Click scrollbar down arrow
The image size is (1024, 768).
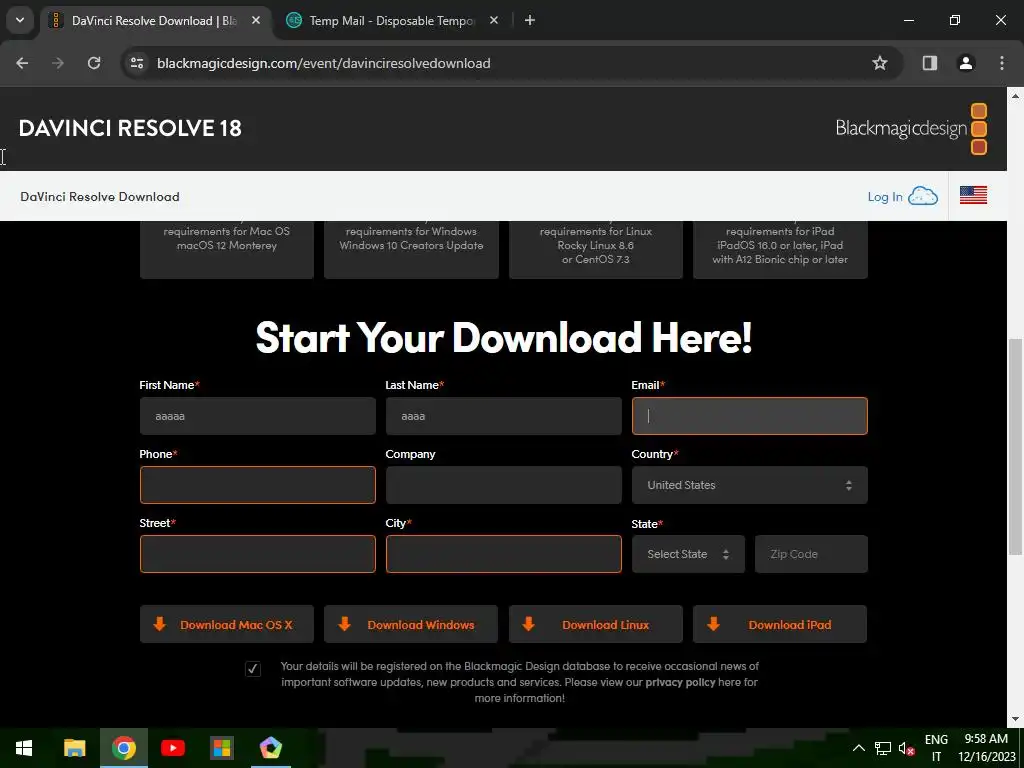click(1015, 720)
